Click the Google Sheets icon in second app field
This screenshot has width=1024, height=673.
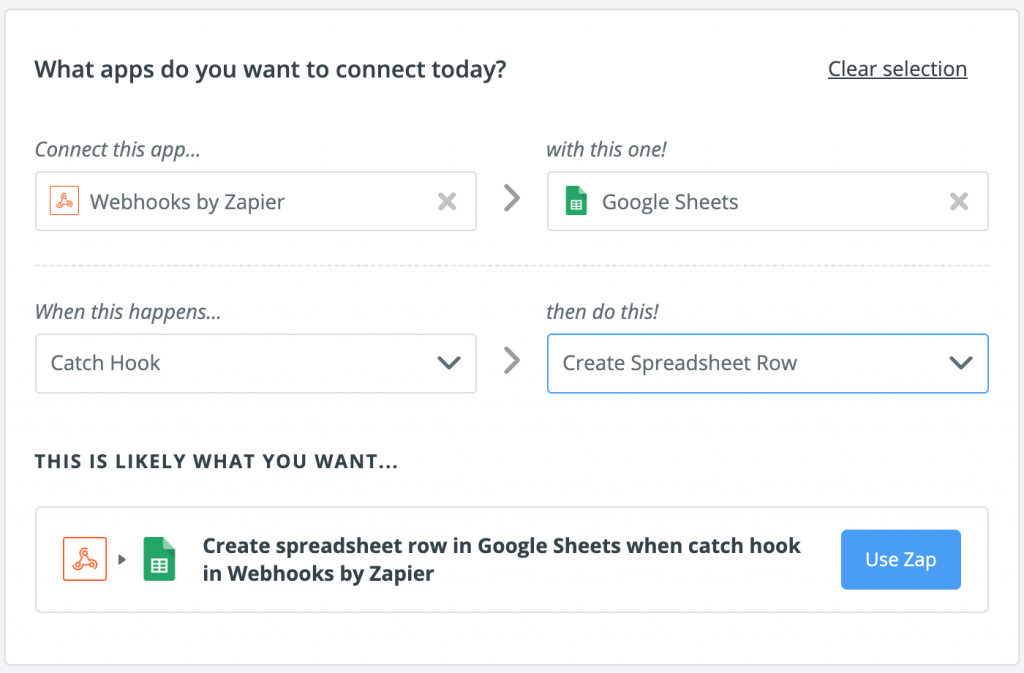click(576, 201)
